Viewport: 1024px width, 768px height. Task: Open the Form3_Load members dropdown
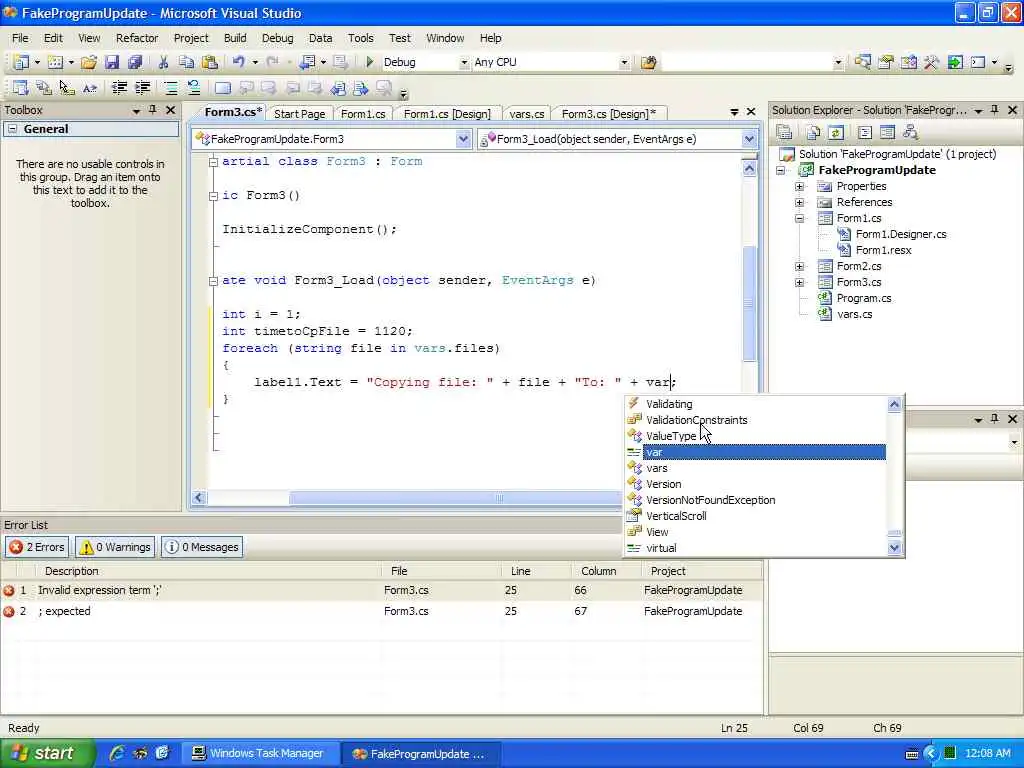749,138
